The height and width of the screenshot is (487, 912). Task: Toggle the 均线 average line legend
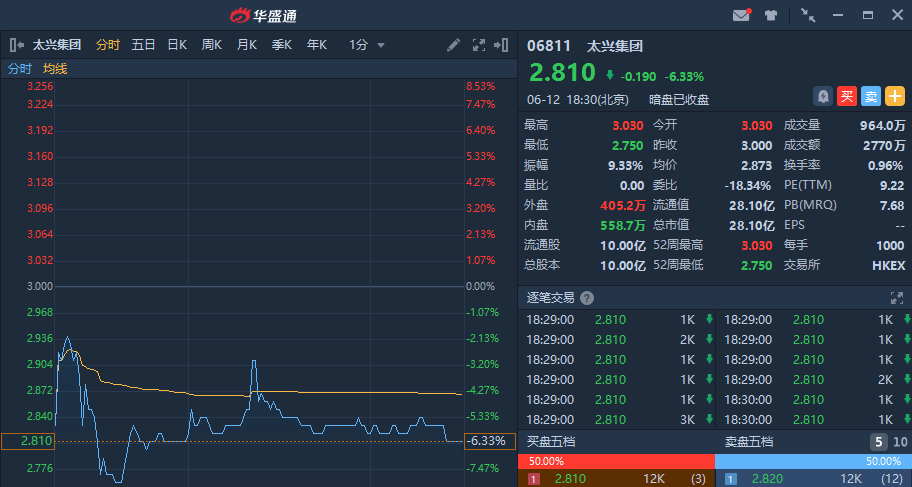55,69
